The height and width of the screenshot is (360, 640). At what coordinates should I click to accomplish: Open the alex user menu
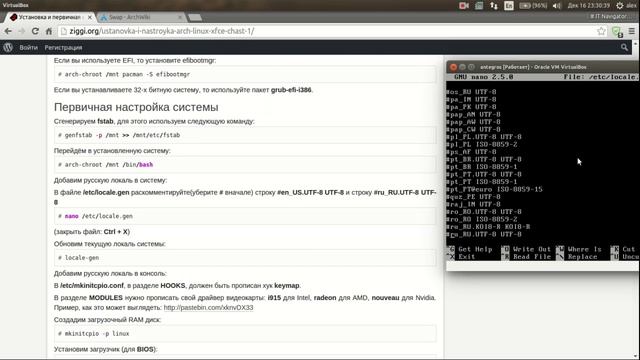coord(631,6)
